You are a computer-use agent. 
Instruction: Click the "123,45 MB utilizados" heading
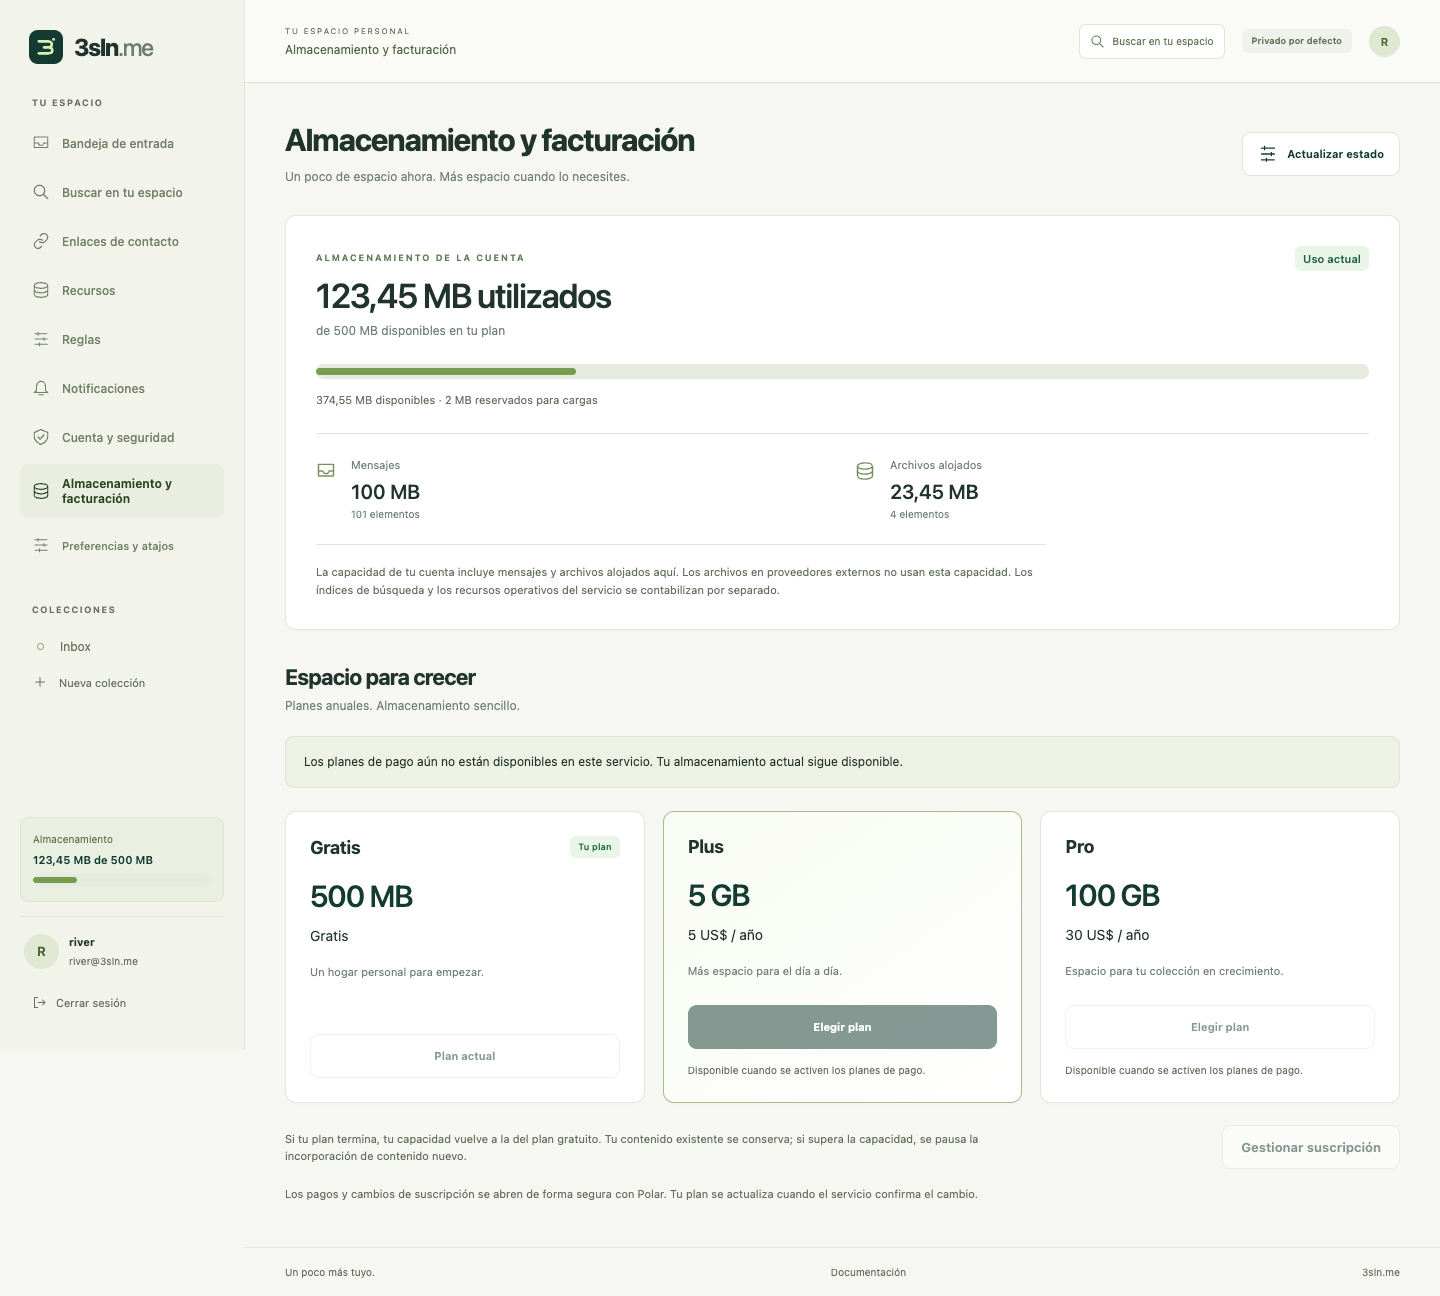click(x=463, y=296)
